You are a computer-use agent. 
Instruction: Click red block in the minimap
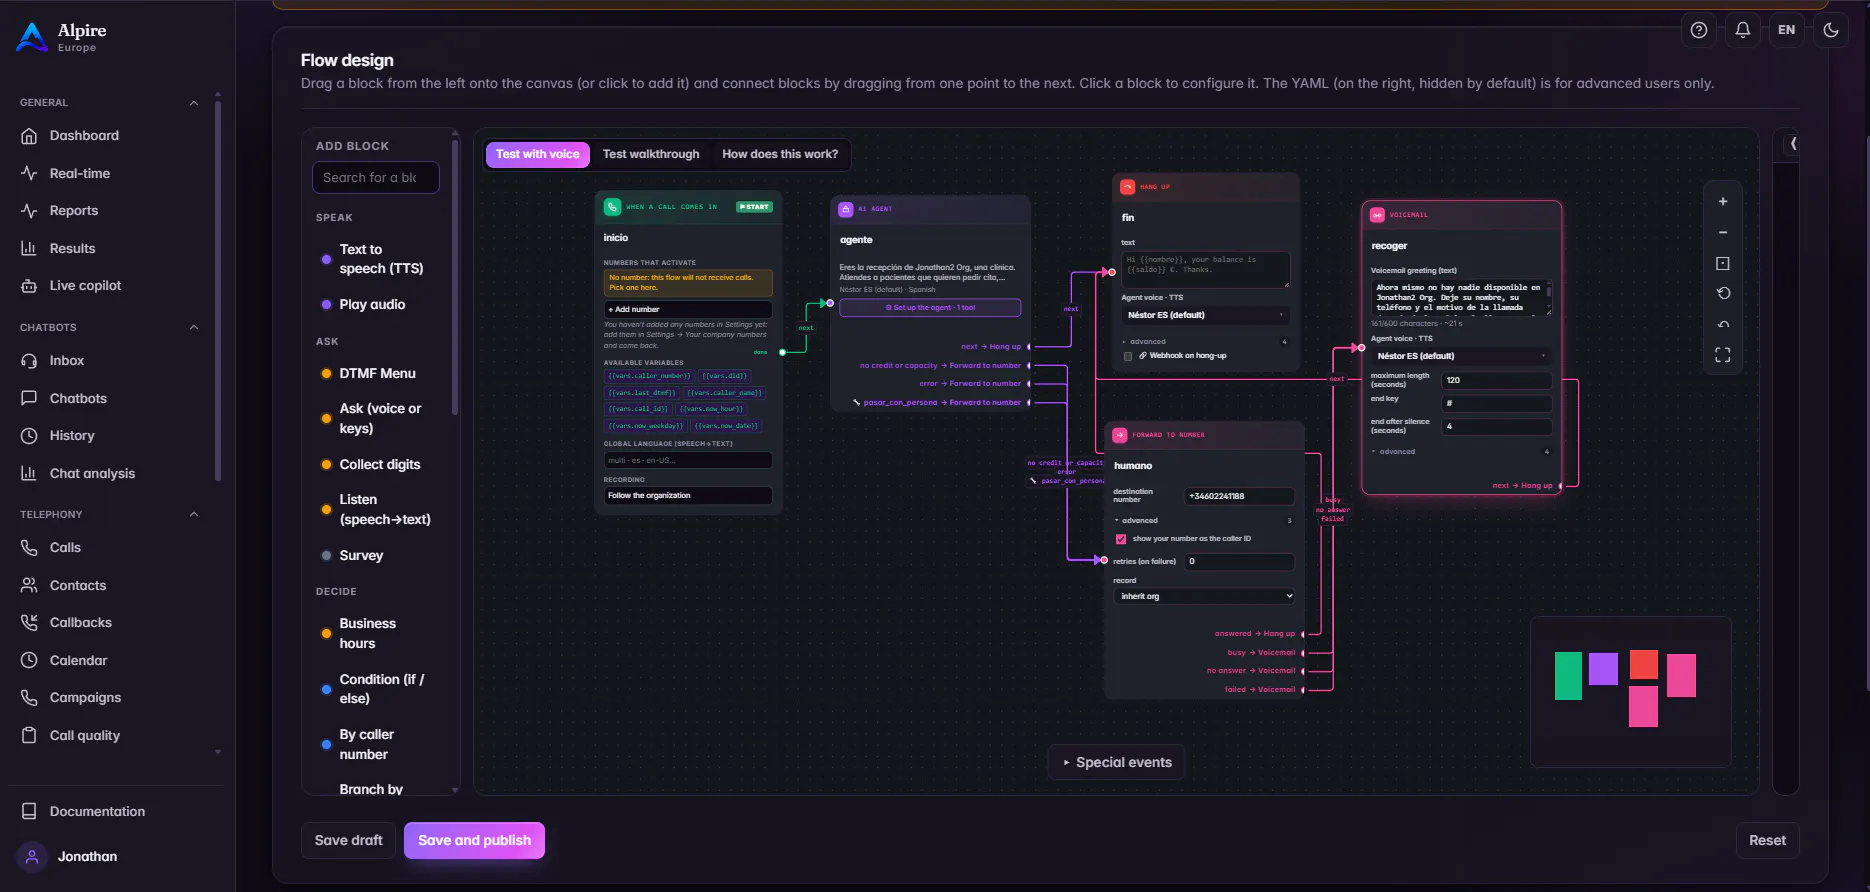point(1644,665)
